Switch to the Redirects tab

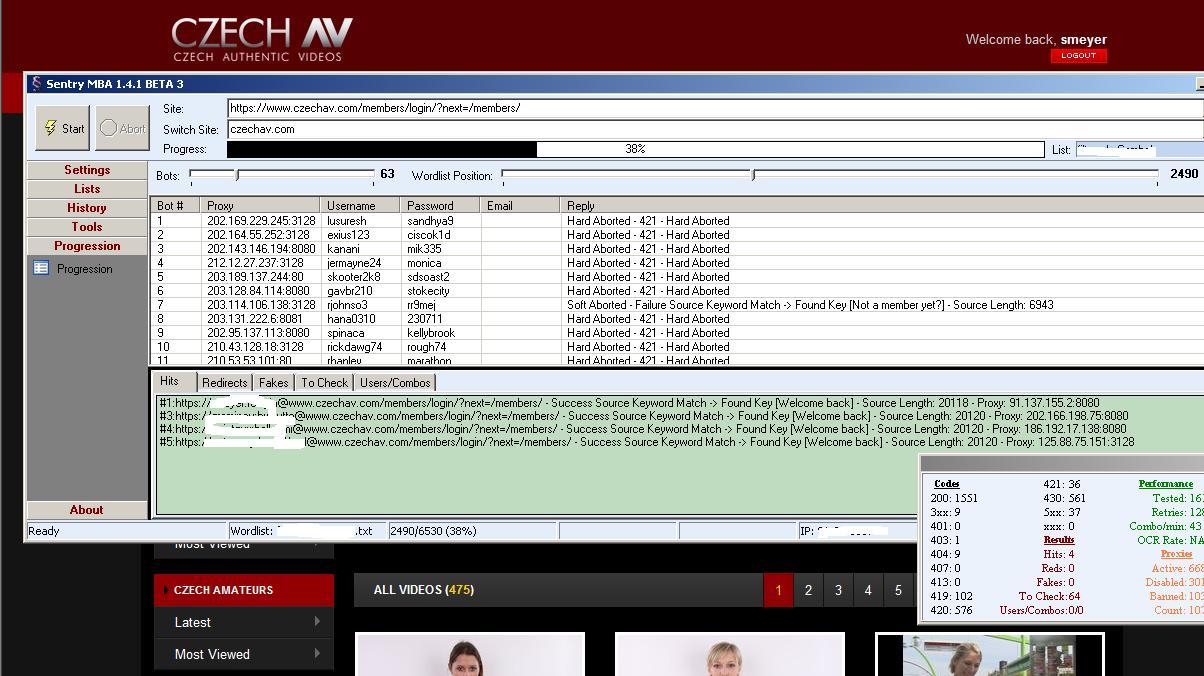[x=224, y=383]
